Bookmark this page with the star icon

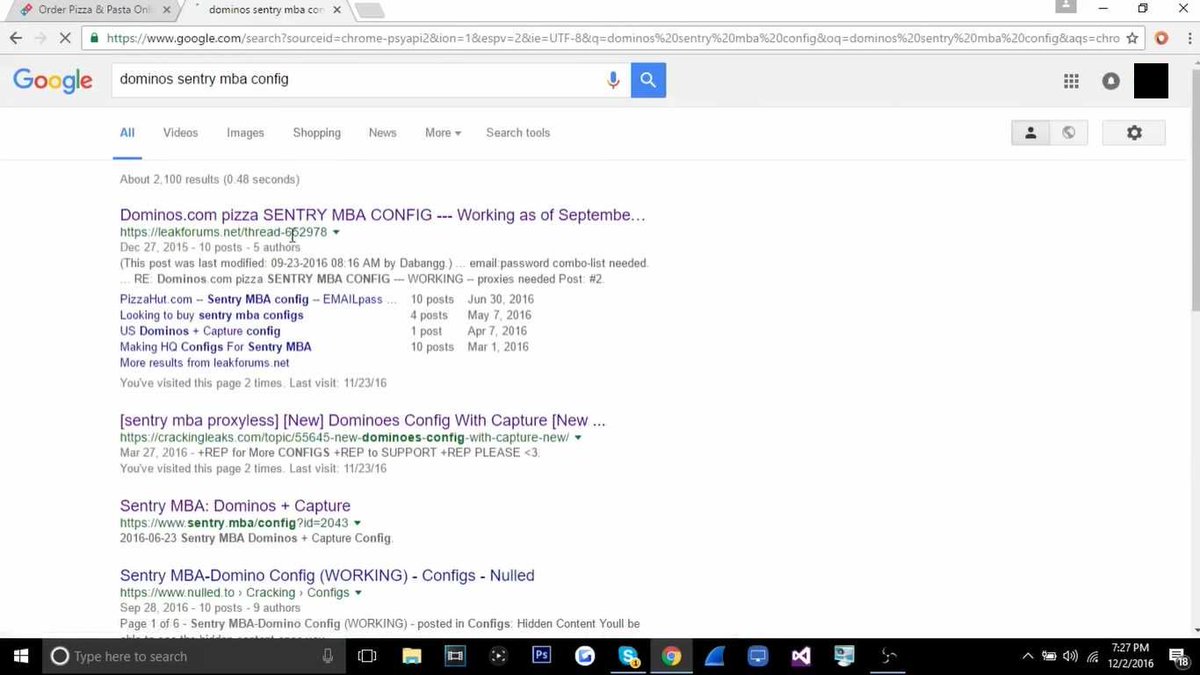[x=1132, y=39]
